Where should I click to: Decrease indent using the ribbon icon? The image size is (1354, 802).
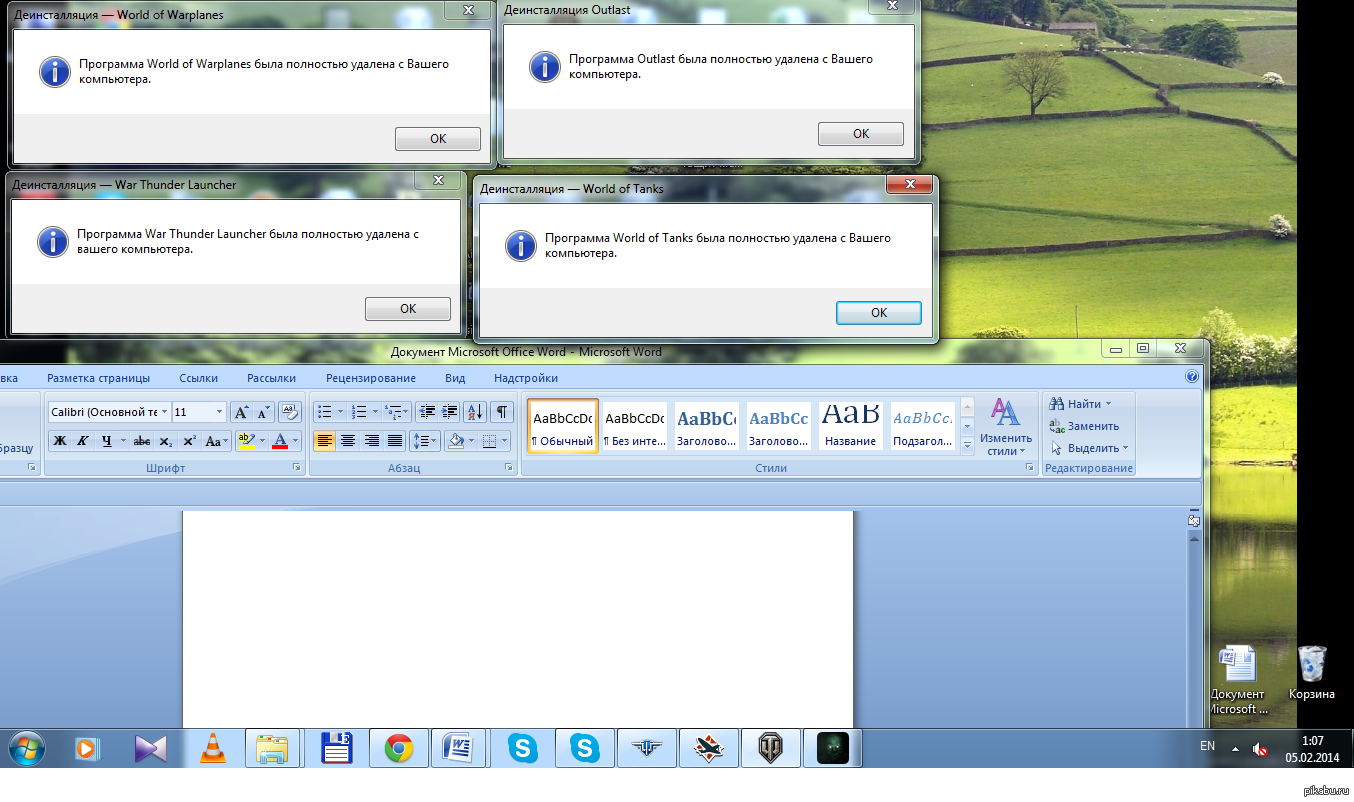click(x=427, y=412)
